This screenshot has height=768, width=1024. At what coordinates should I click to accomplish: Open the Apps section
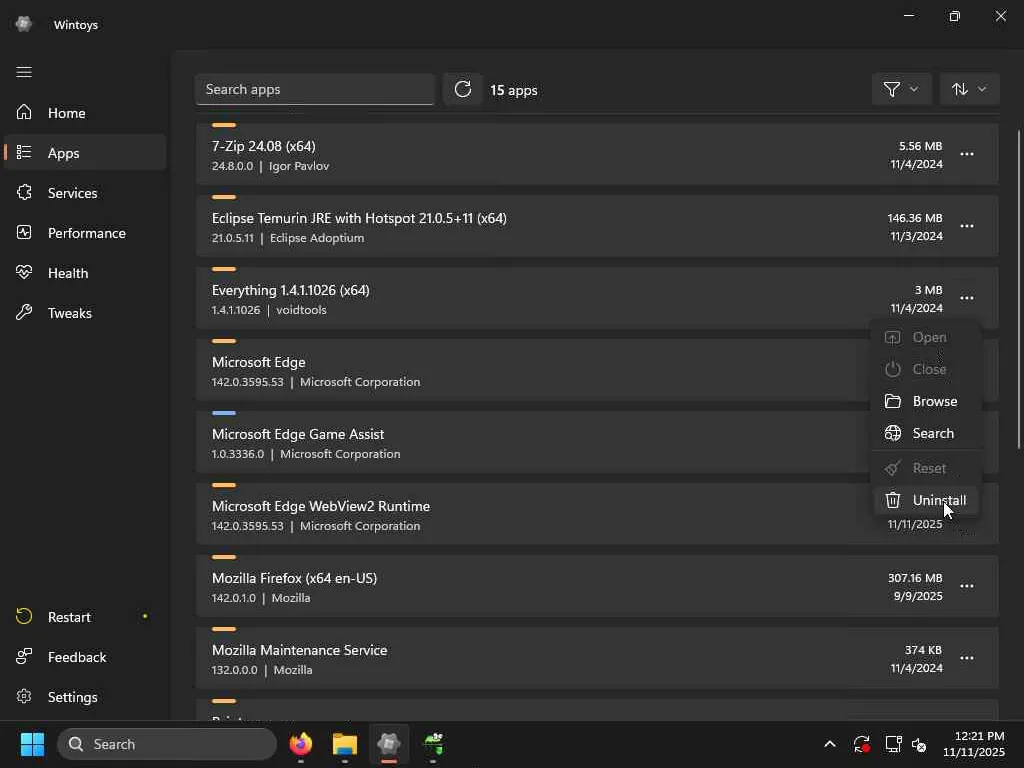[x=85, y=153]
